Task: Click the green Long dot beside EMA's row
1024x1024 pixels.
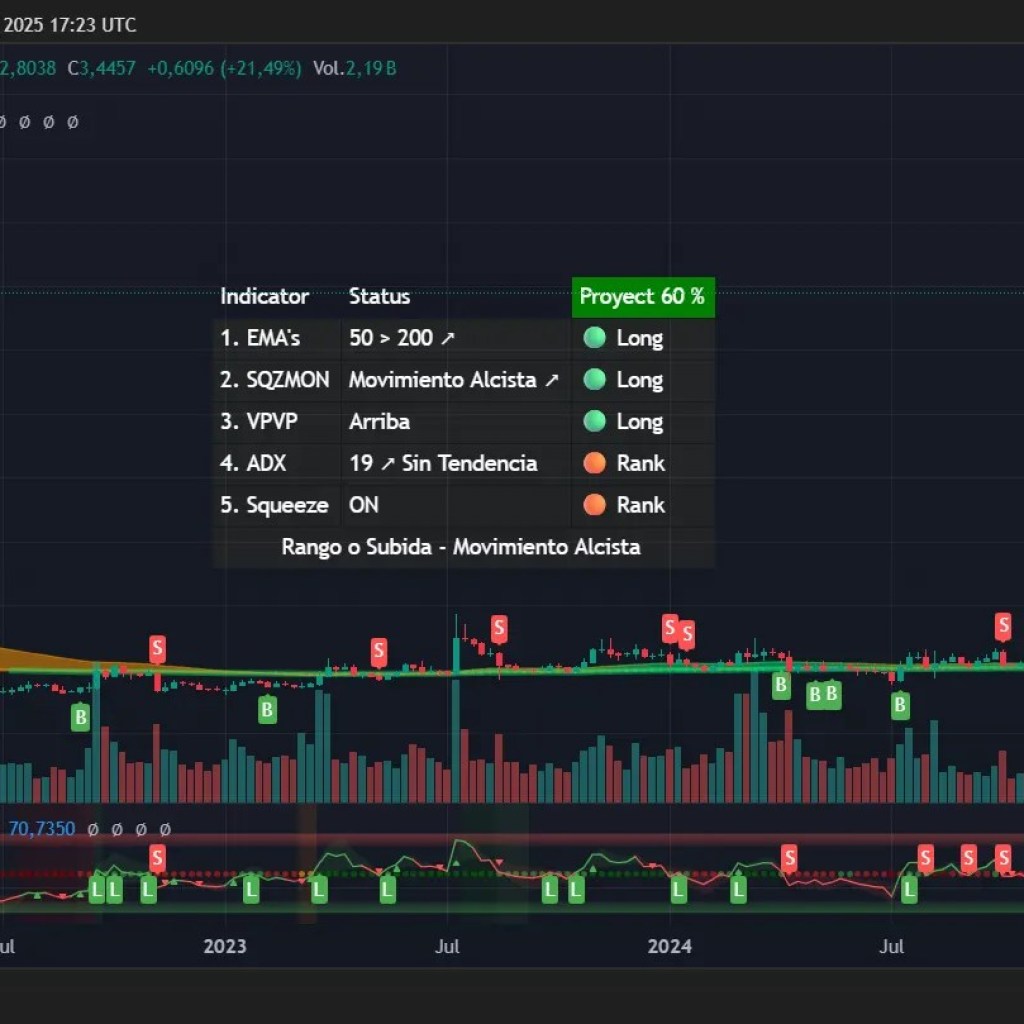Action: [x=597, y=338]
